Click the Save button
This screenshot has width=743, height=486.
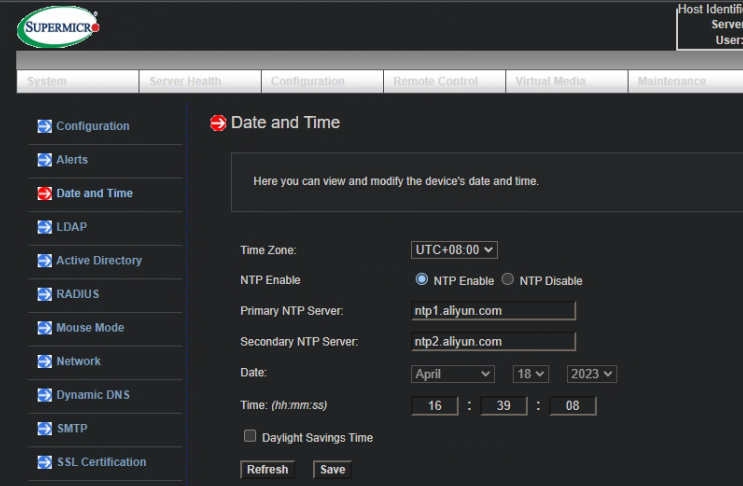[332, 469]
